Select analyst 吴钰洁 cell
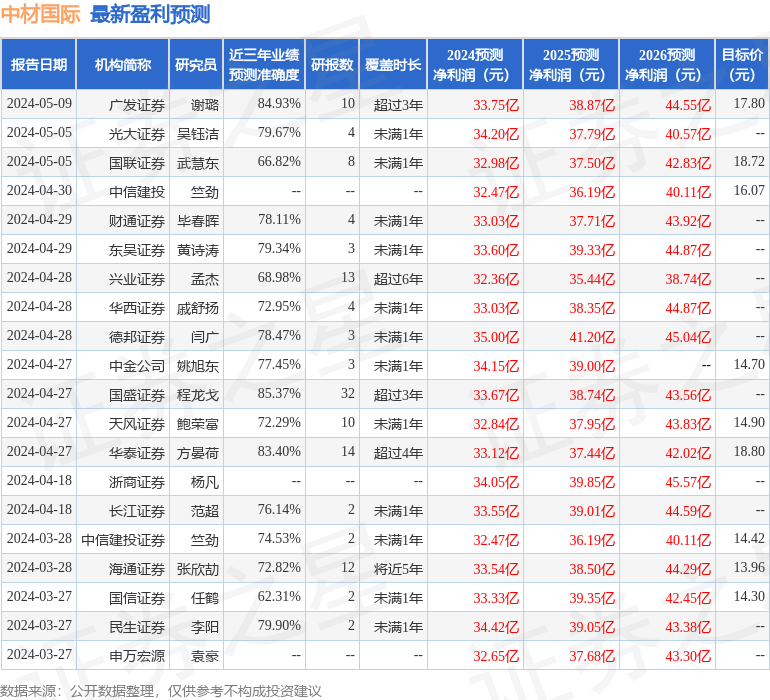 [198, 134]
